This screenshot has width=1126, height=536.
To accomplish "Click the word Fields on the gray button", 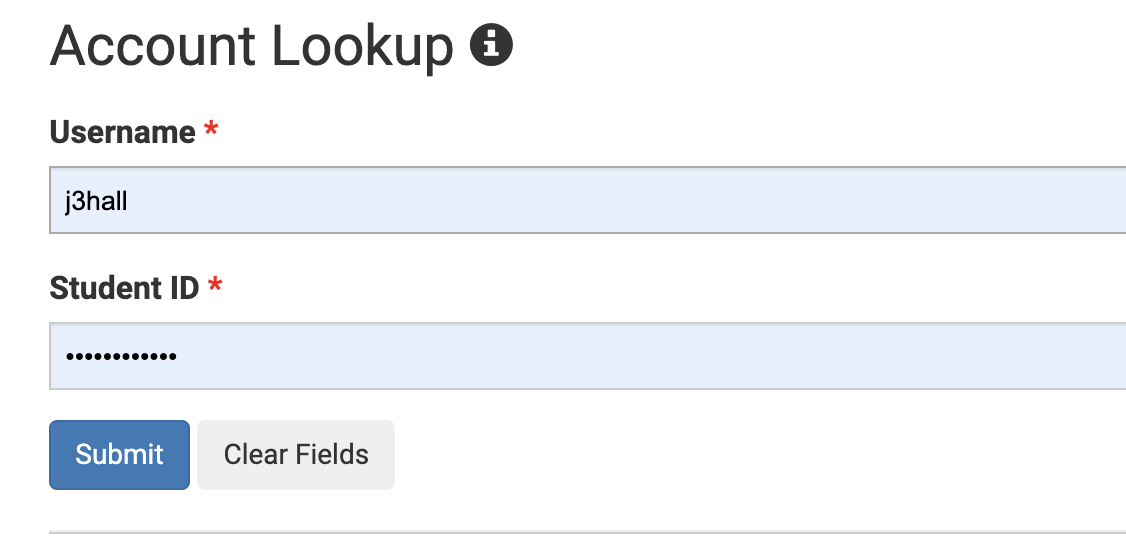I will [x=333, y=455].
